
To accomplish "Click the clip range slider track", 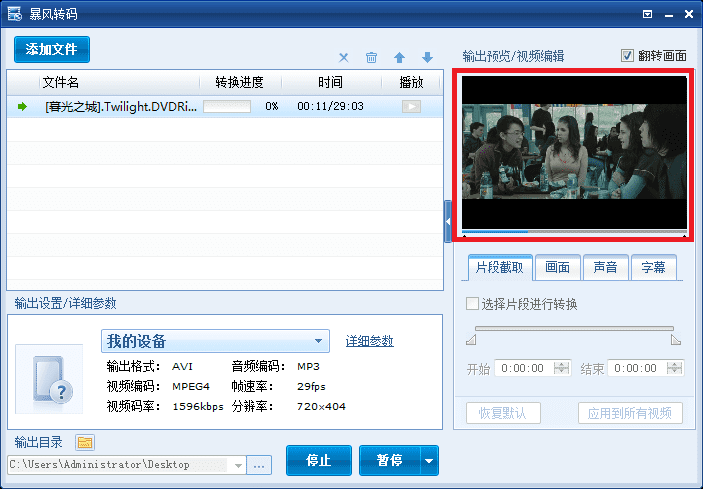I will 574,329.
